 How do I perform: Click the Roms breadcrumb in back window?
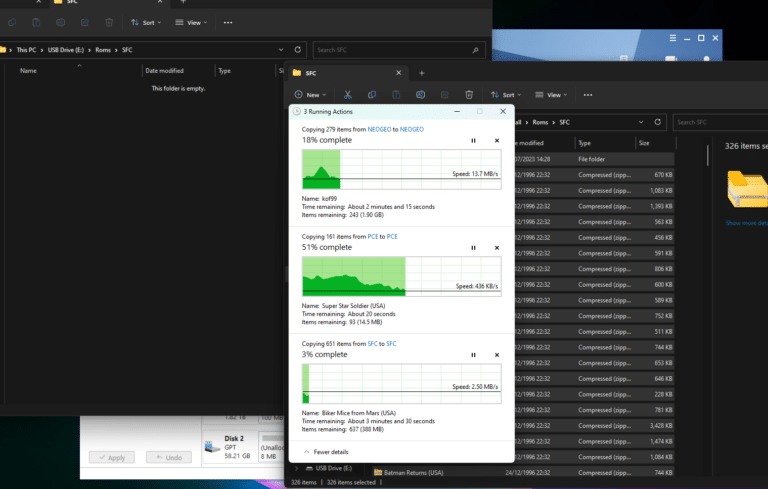click(103, 49)
